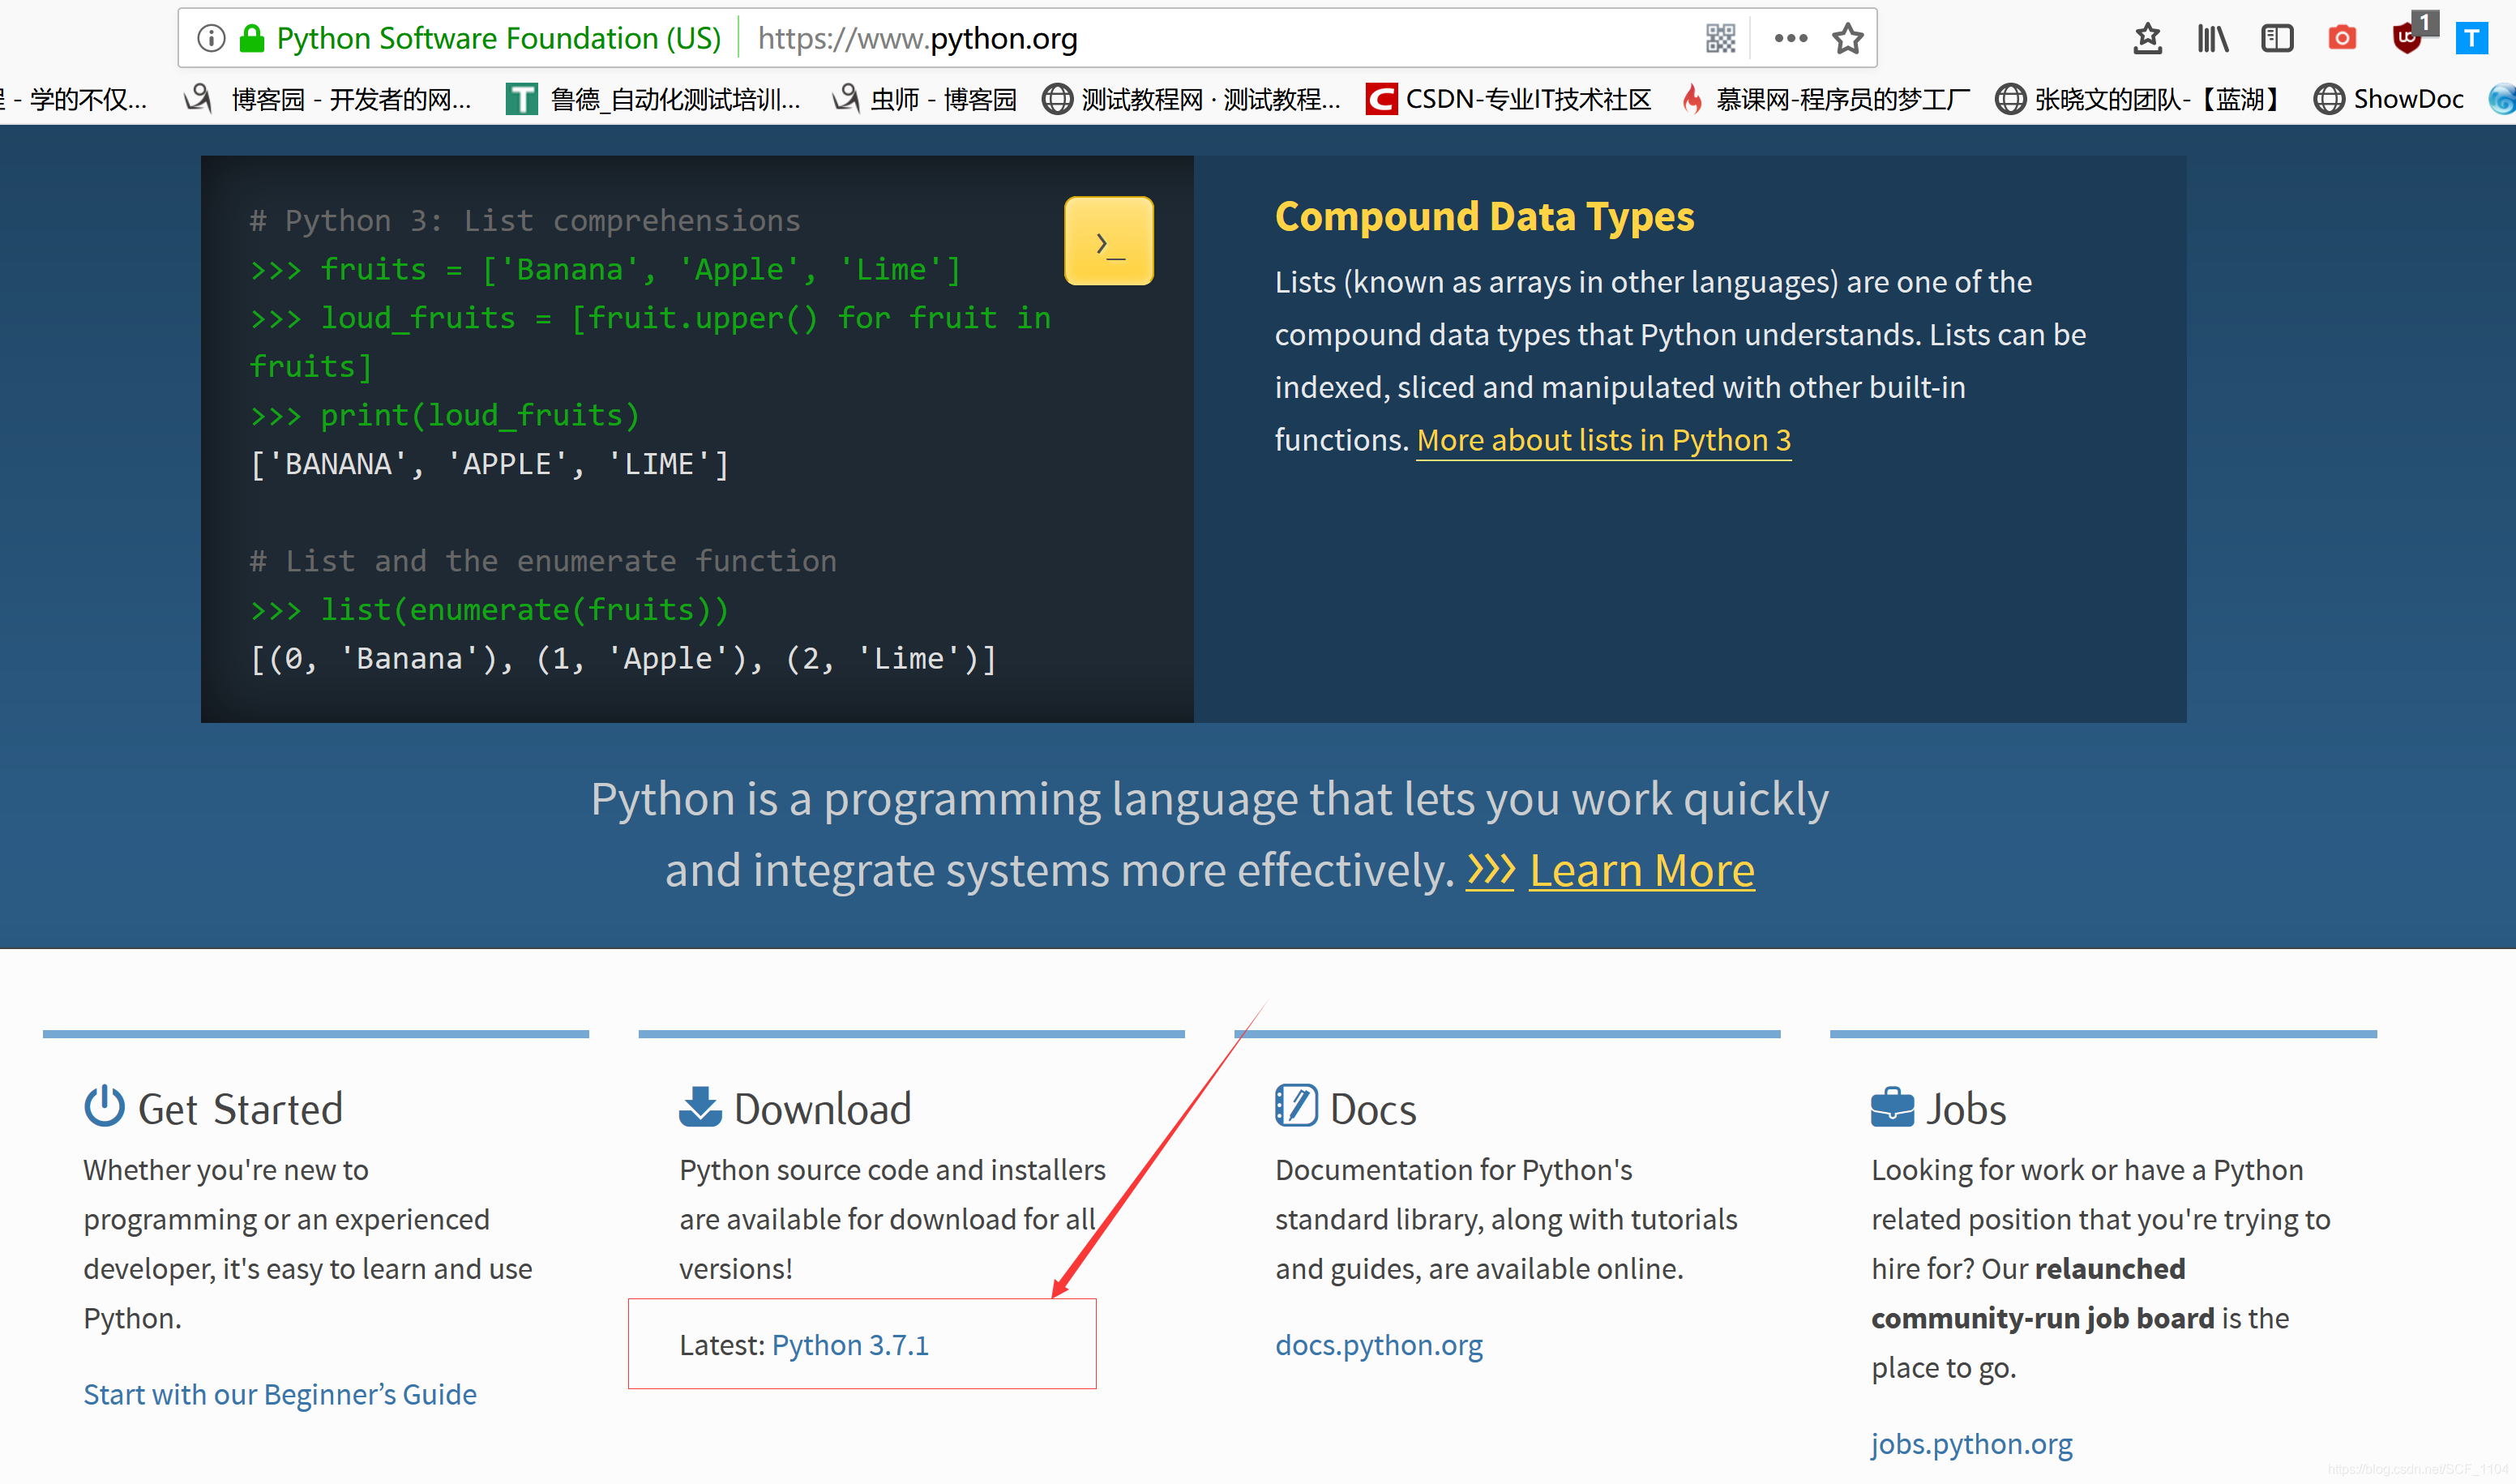Viewport: 2516px width, 1484px height.
Task: Open ShowDoc bookmark in bookmarks bar
Action: (2389, 99)
